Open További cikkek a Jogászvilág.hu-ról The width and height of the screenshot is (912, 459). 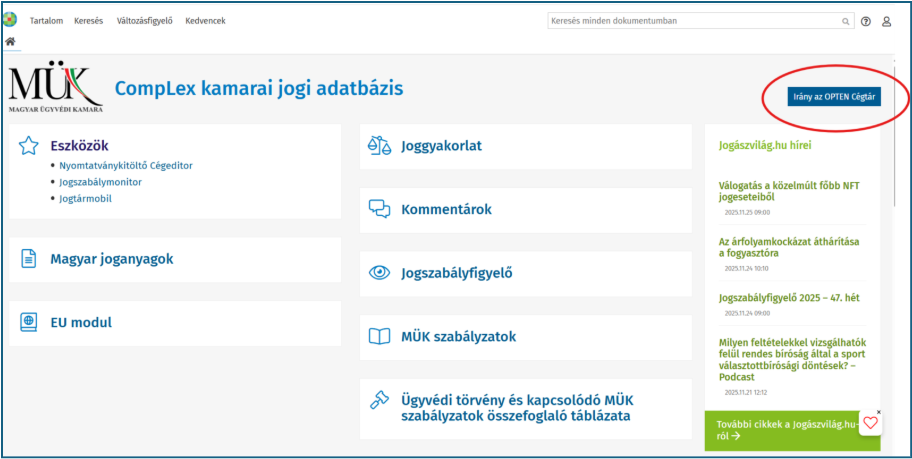pyautogui.click(x=786, y=430)
